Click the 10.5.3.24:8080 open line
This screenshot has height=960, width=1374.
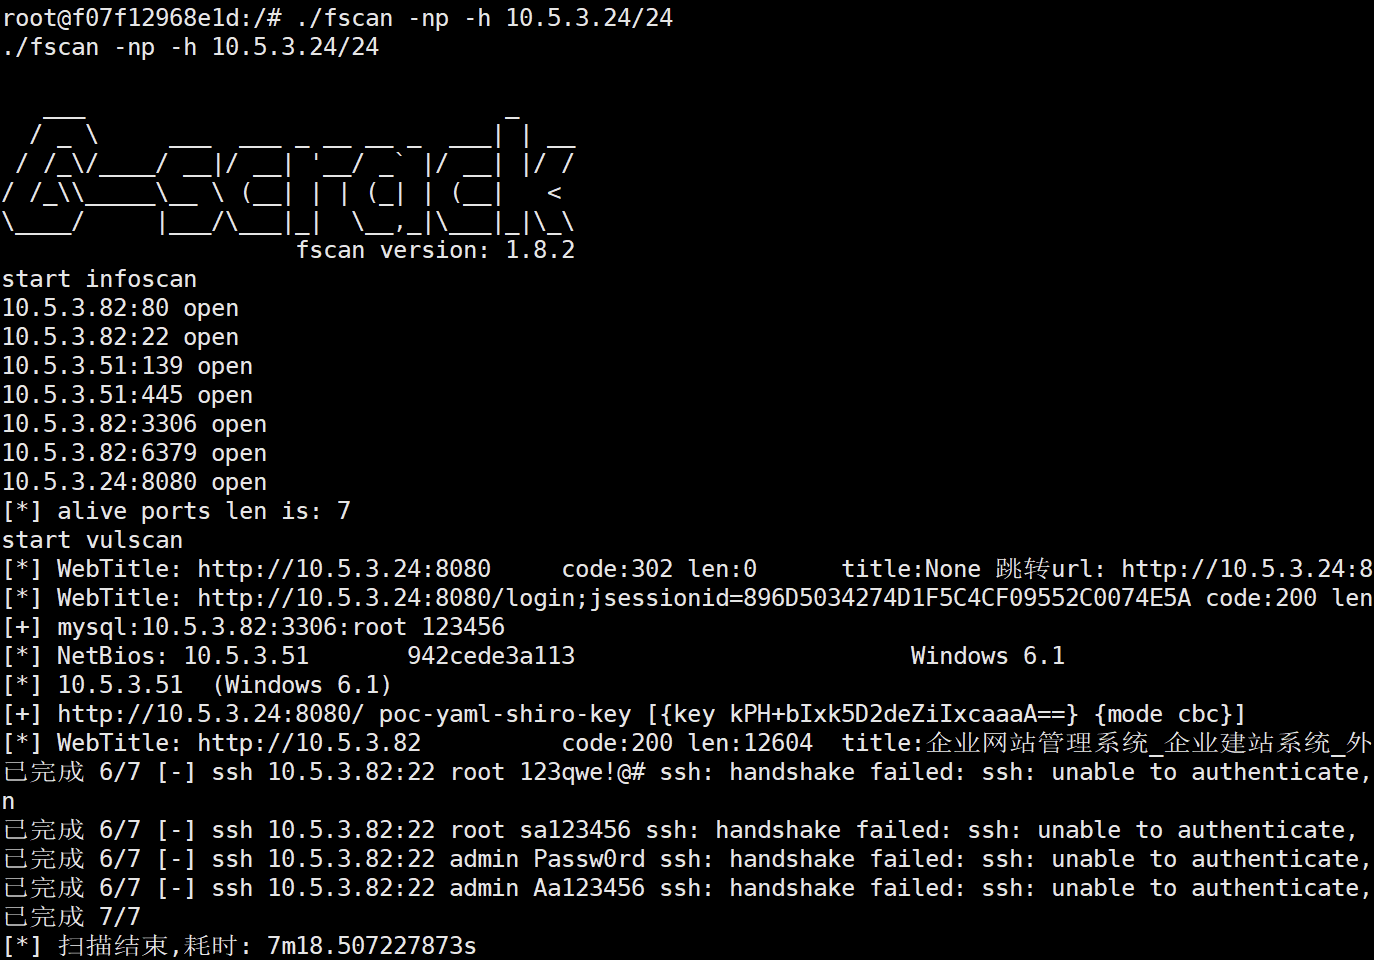(134, 482)
